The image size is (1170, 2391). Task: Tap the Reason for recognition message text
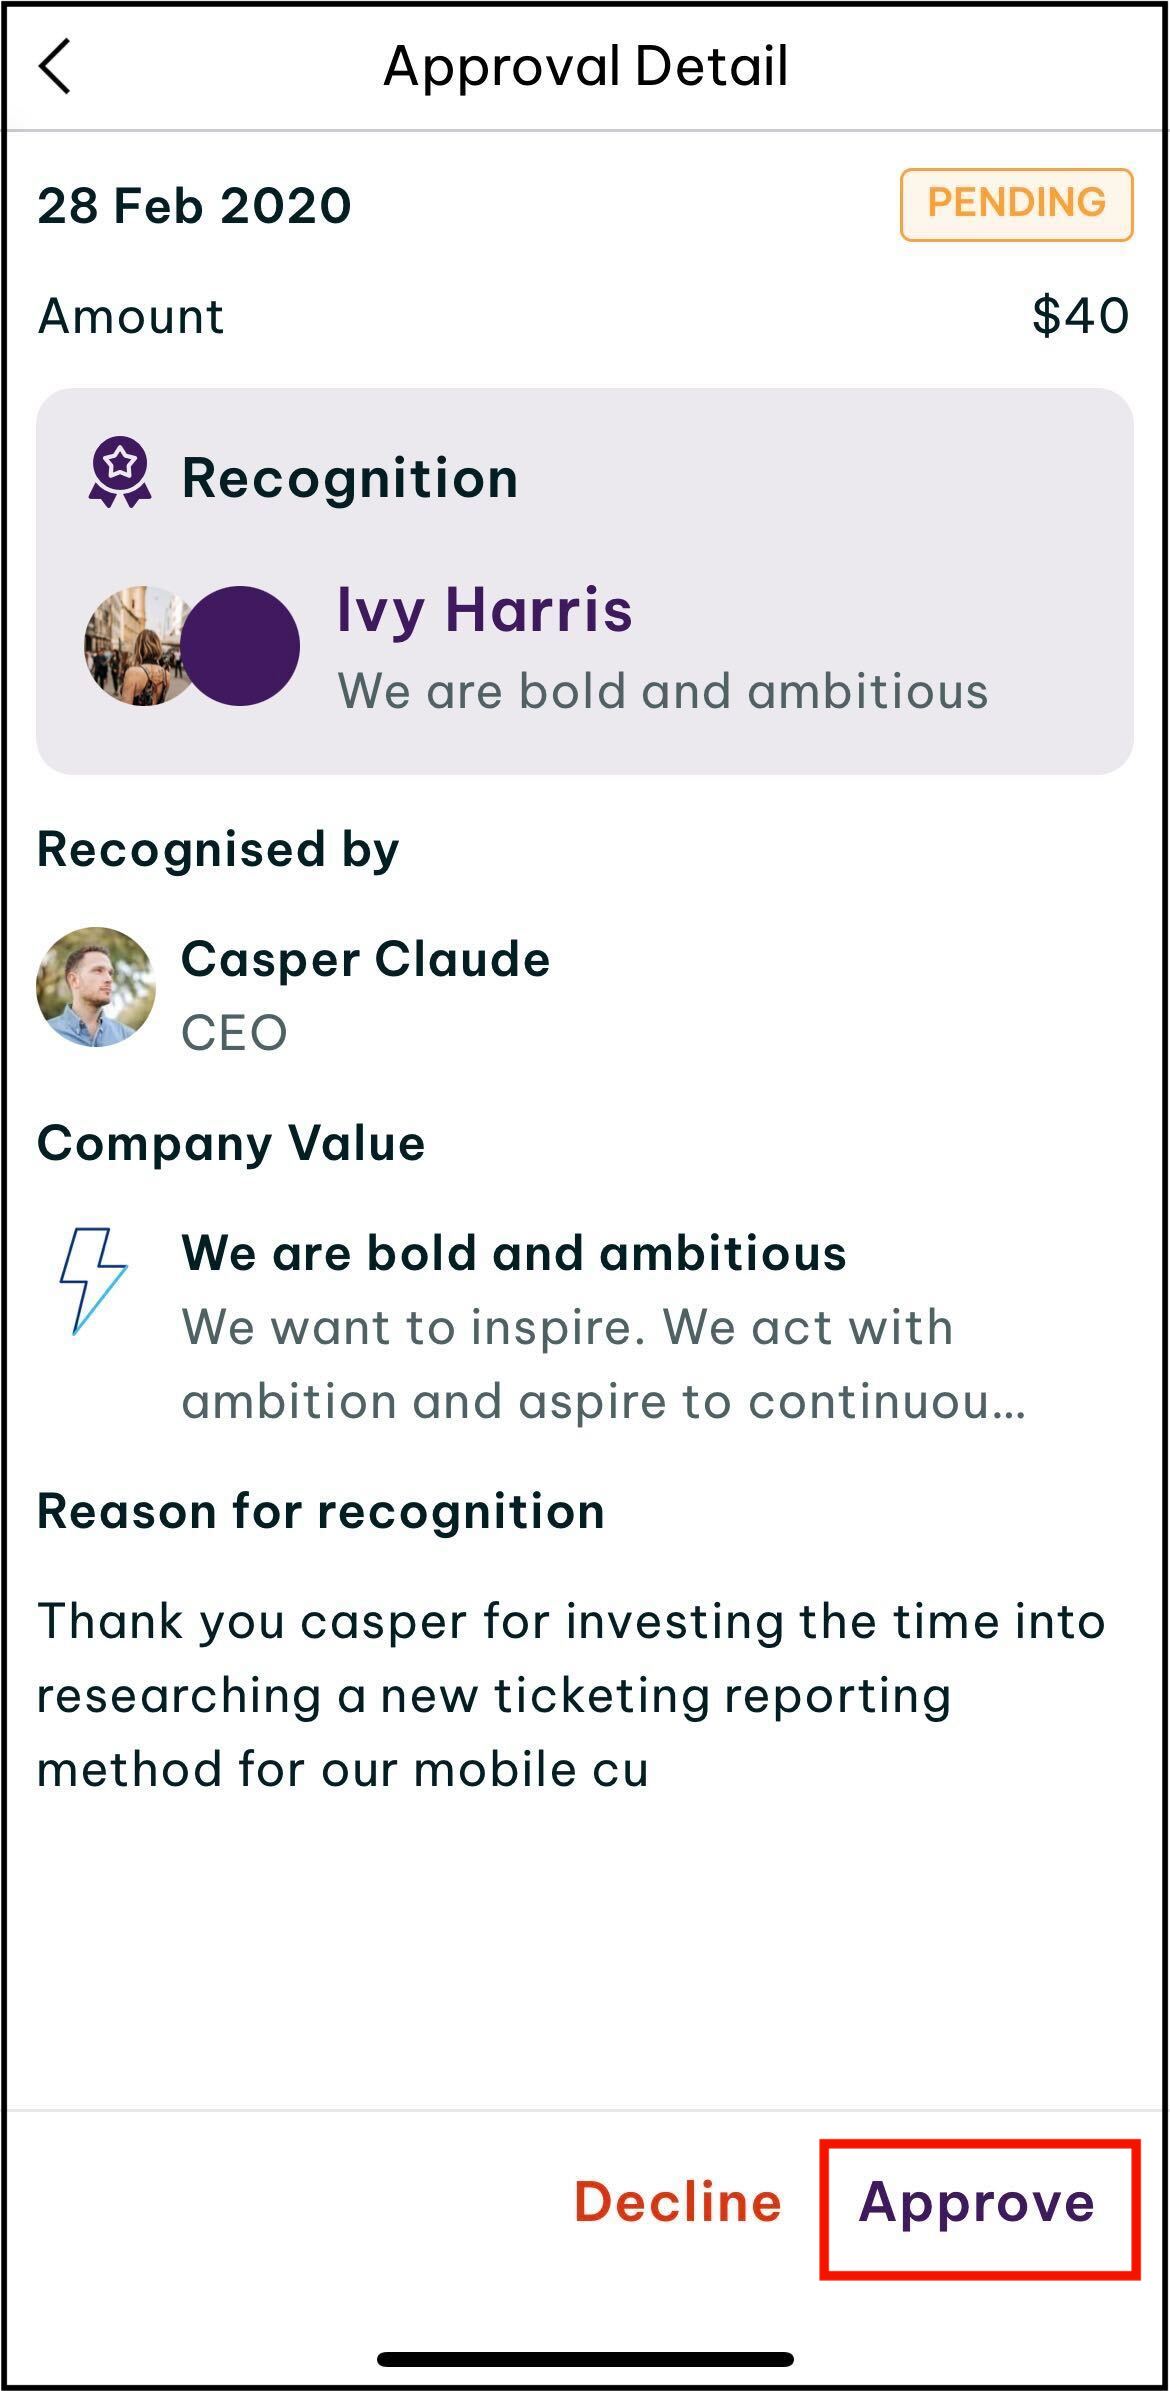[x=570, y=1695]
